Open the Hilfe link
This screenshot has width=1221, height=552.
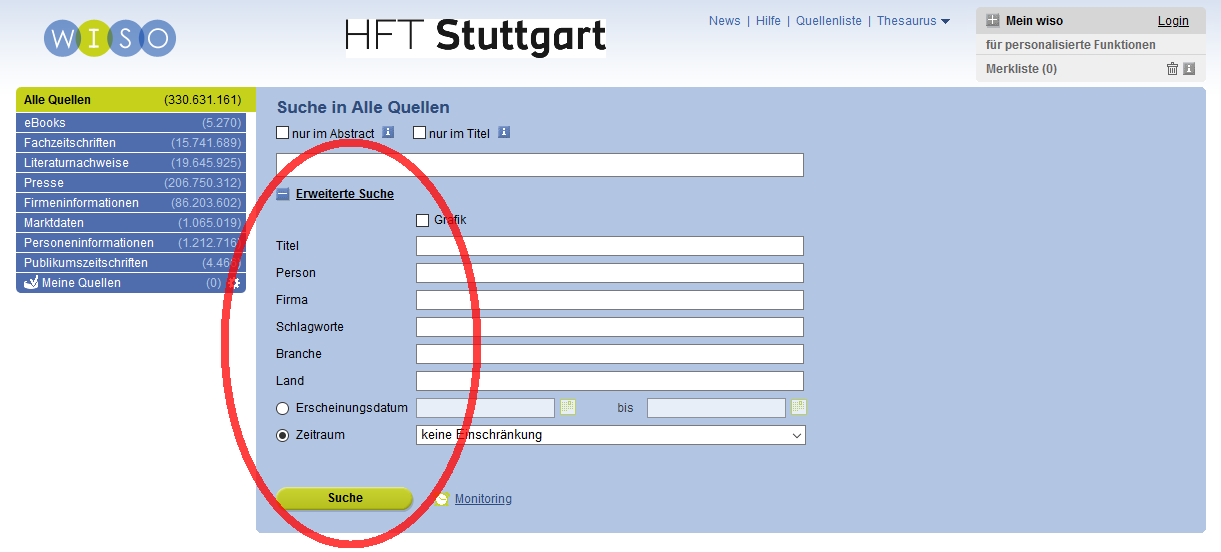coord(768,21)
